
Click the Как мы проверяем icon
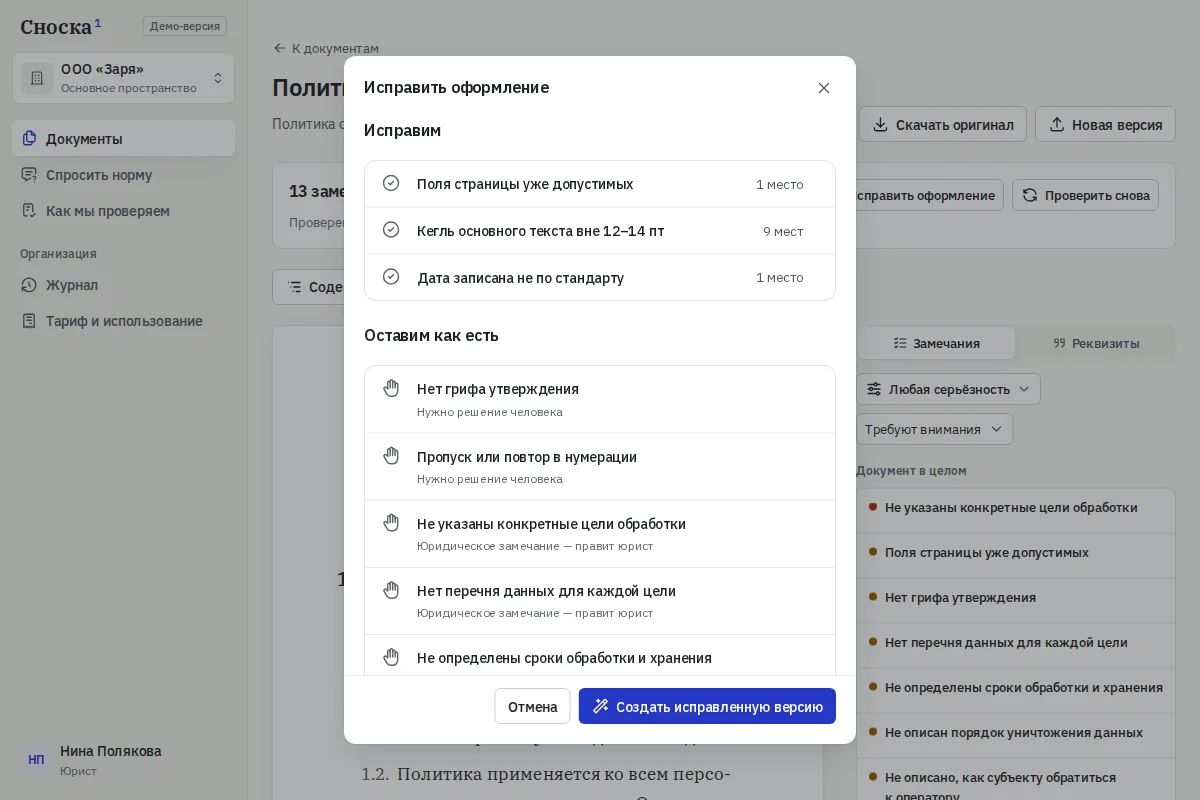(x=29, y=211)
